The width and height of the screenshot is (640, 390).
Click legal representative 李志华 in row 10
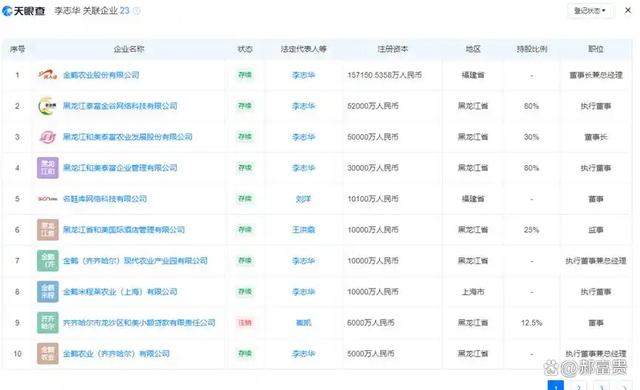click(x=303, y=354)
